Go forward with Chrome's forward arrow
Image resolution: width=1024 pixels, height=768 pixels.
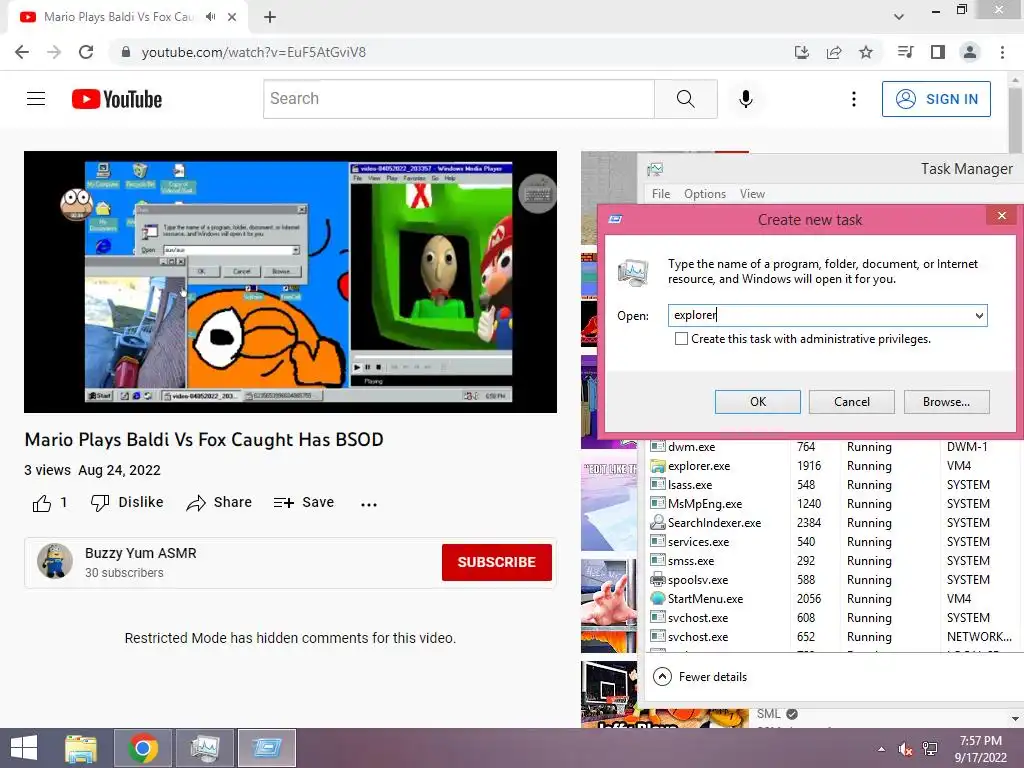click(x=54, y=52)
